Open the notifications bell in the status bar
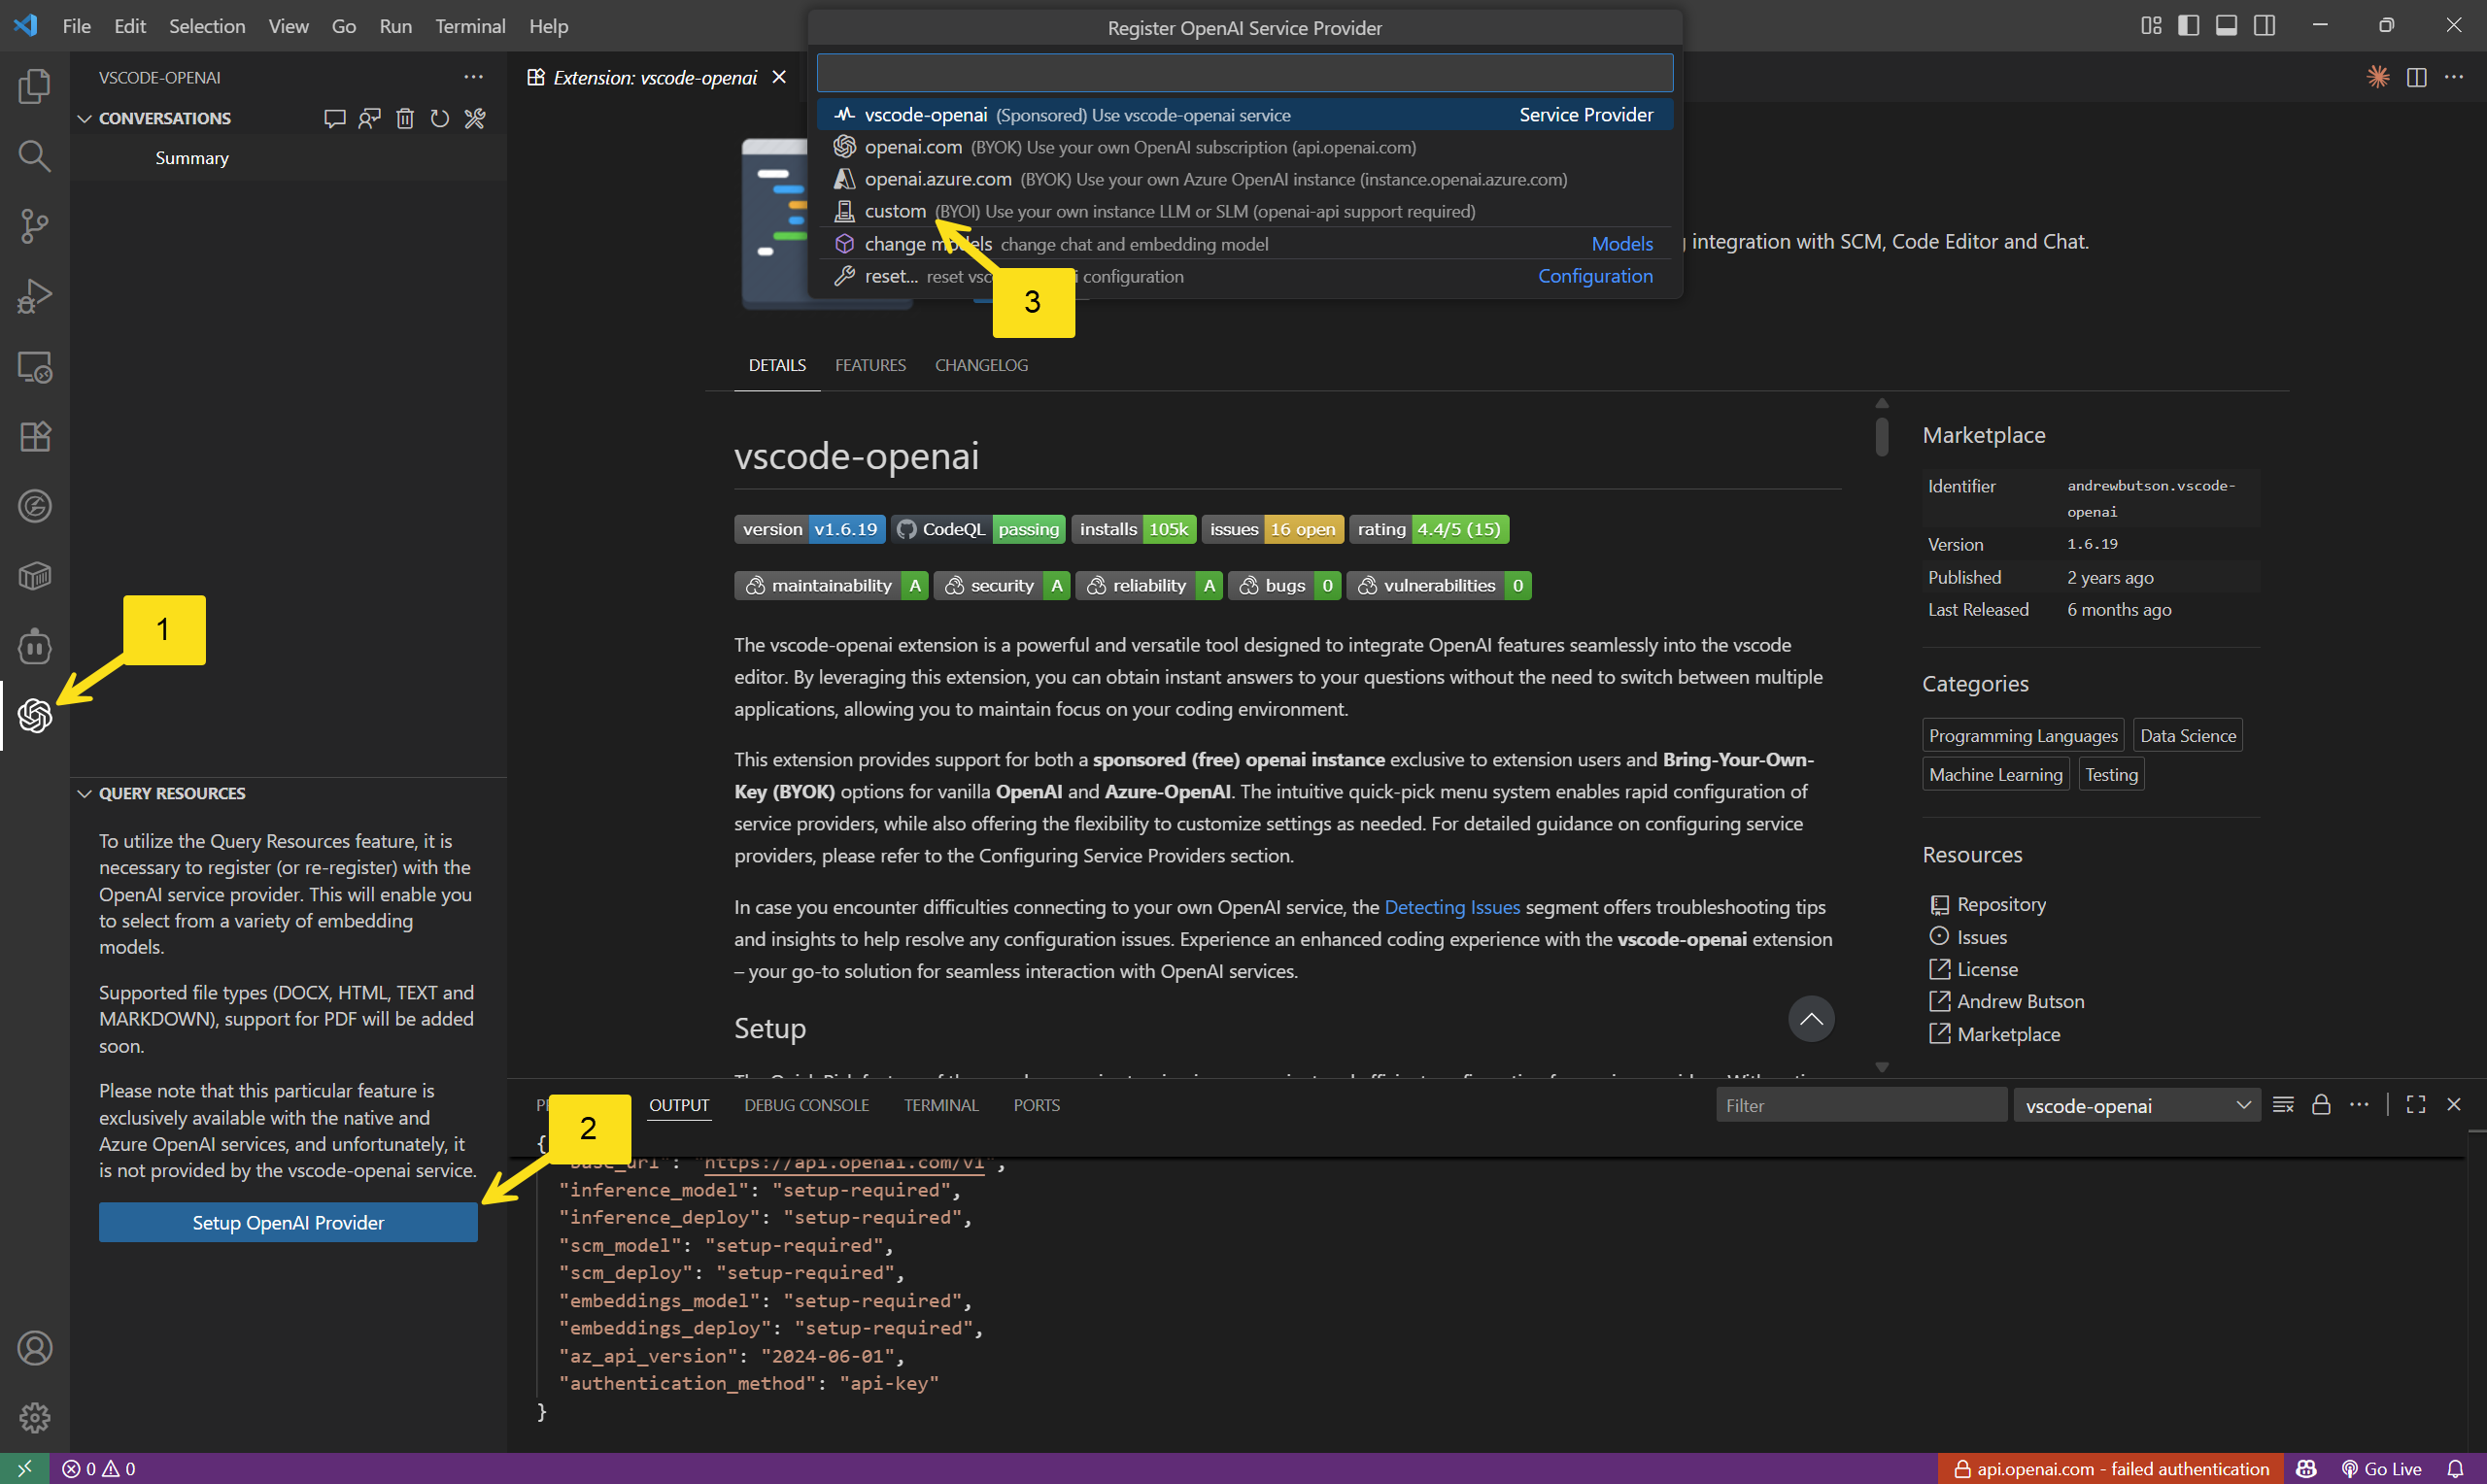The height and width of the screenshot is (1484, 2487). pyautogui.click(x=2455, y=1468)
